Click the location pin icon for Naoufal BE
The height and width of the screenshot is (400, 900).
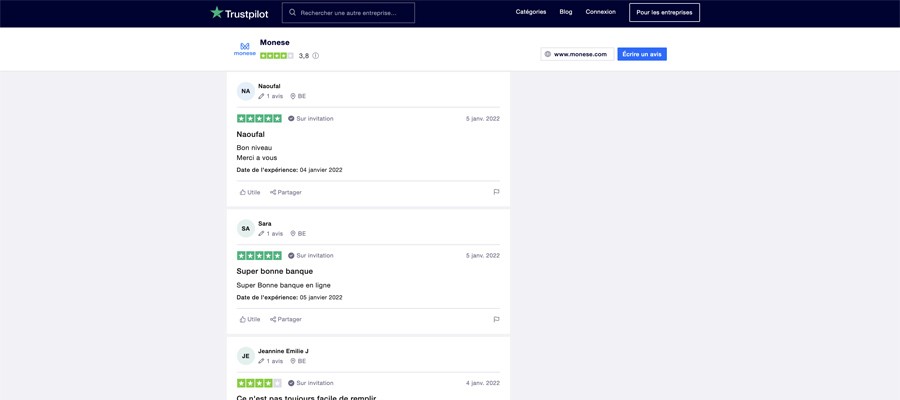tap(293, 96)
